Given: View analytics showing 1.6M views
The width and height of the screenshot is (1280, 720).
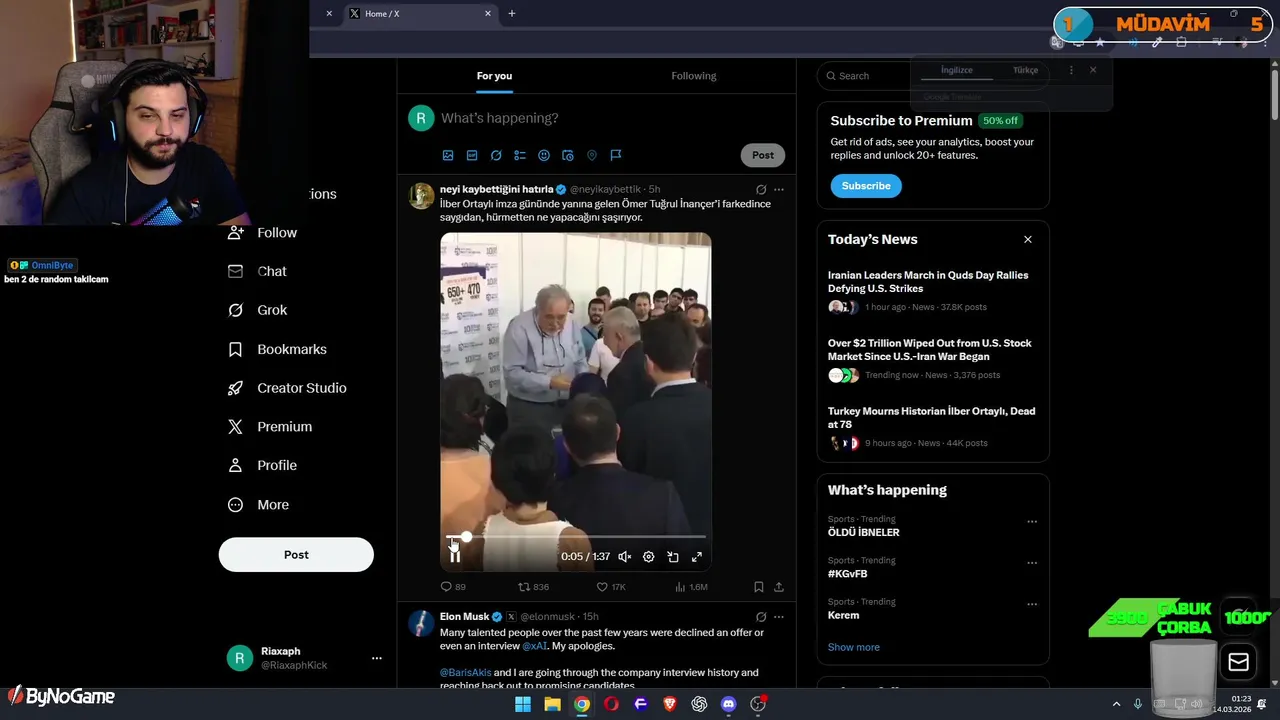Looking at the screenshot, I should coord(692,587).
